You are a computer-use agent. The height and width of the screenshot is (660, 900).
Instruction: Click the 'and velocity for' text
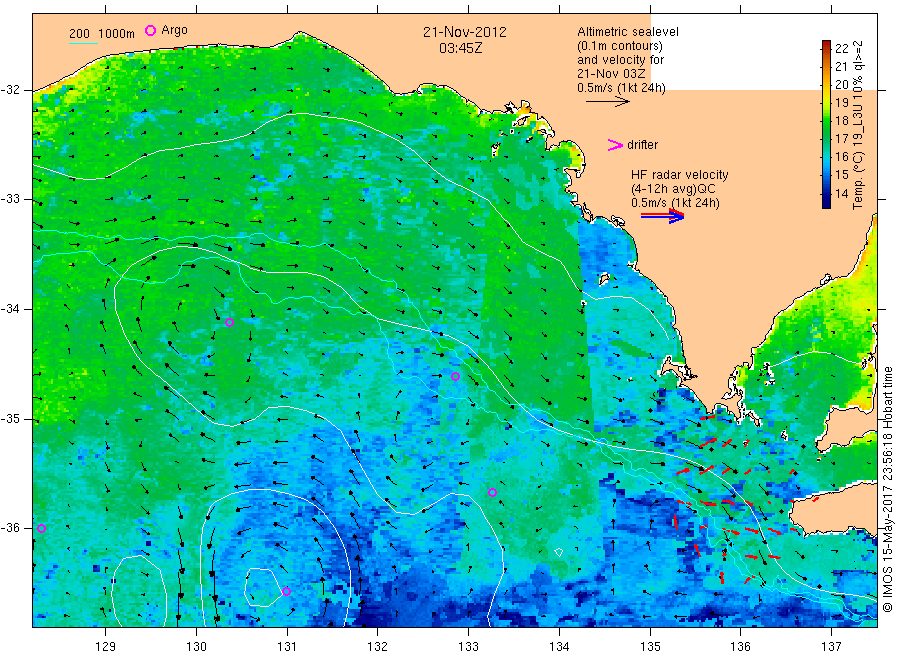620,60
